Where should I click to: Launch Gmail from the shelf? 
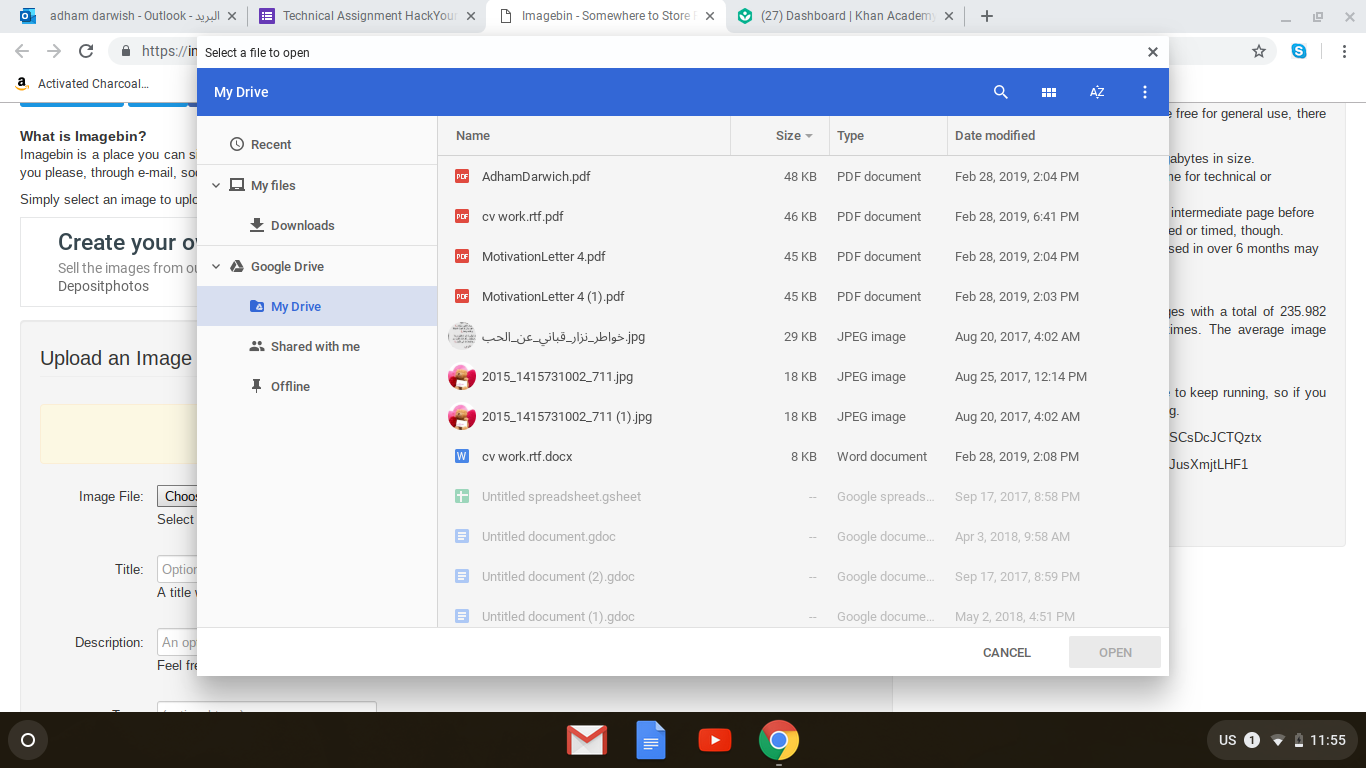pyautogui.click(x=587, y=740)
